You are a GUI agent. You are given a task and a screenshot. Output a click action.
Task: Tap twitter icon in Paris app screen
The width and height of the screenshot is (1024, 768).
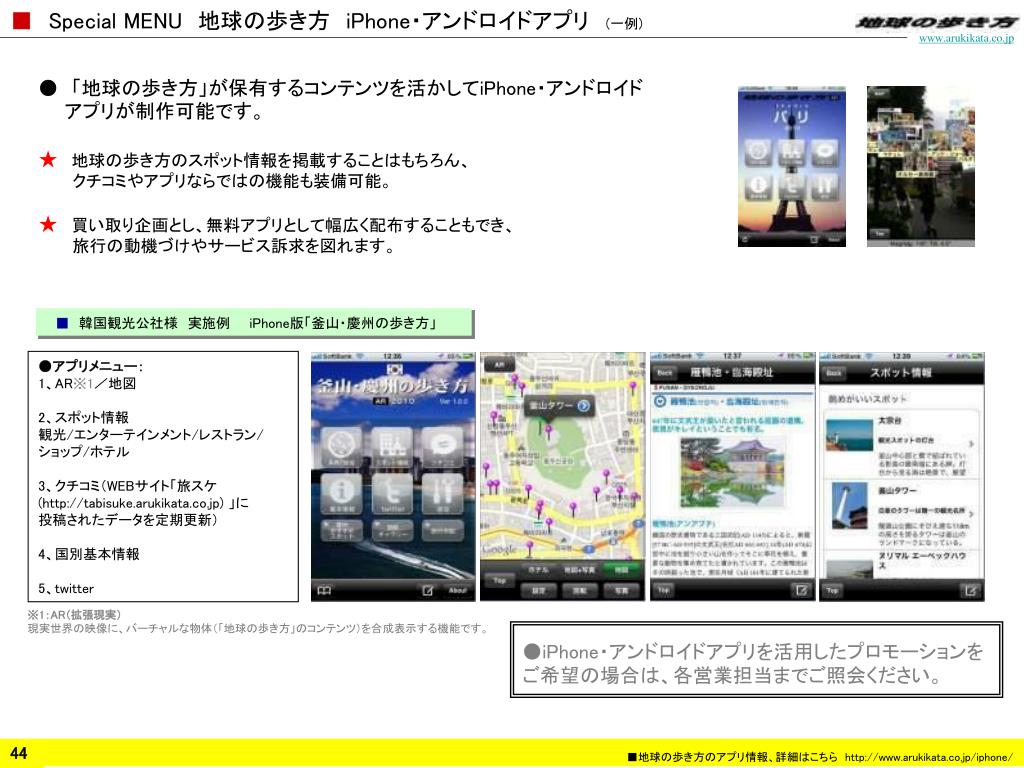click(x=792, y=186)
